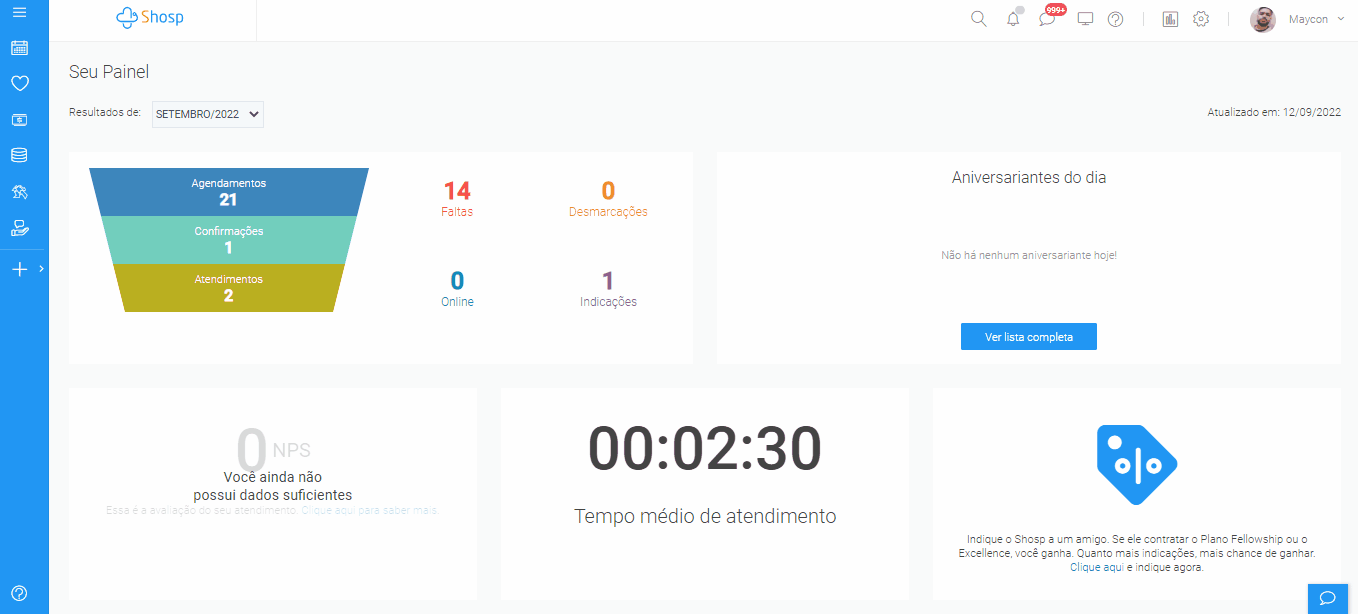Open messages with 999+ badge
Viewport: 1358px width, 614px height.
1047,19
